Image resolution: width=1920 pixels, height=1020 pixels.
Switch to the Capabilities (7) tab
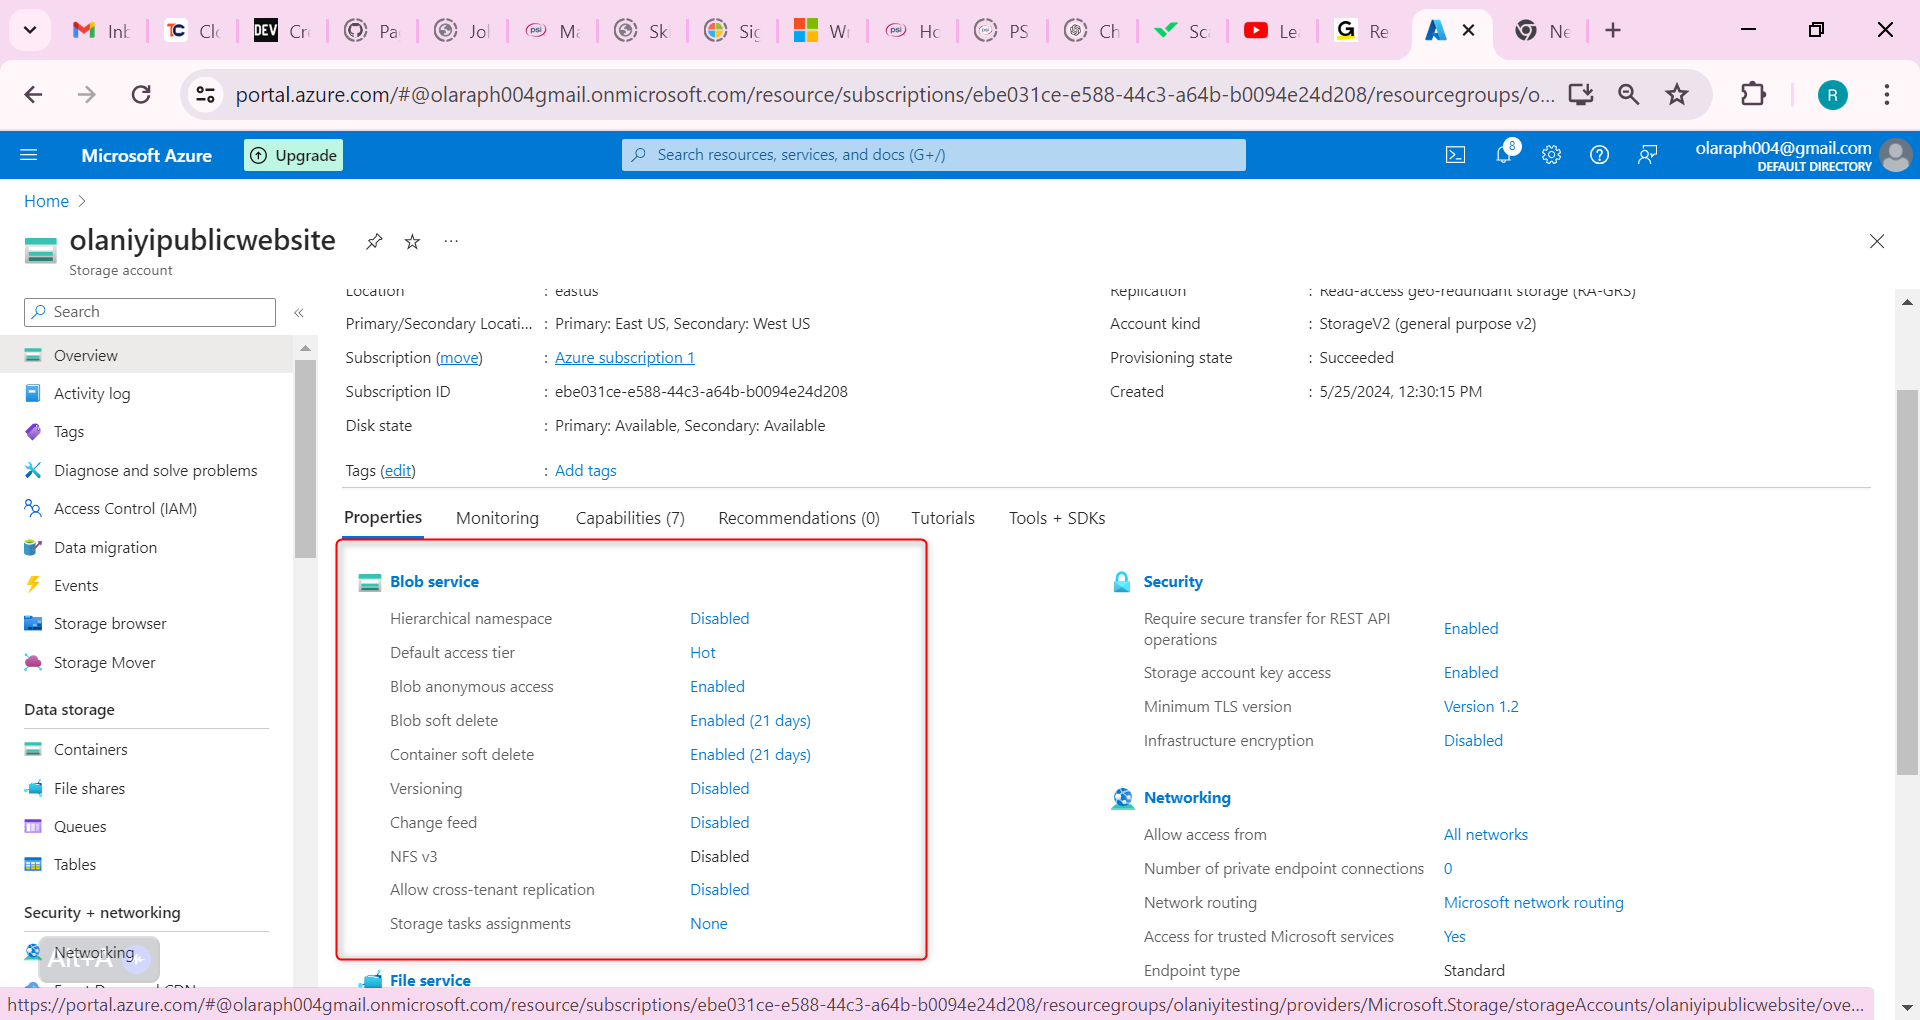tap(630, 518)
